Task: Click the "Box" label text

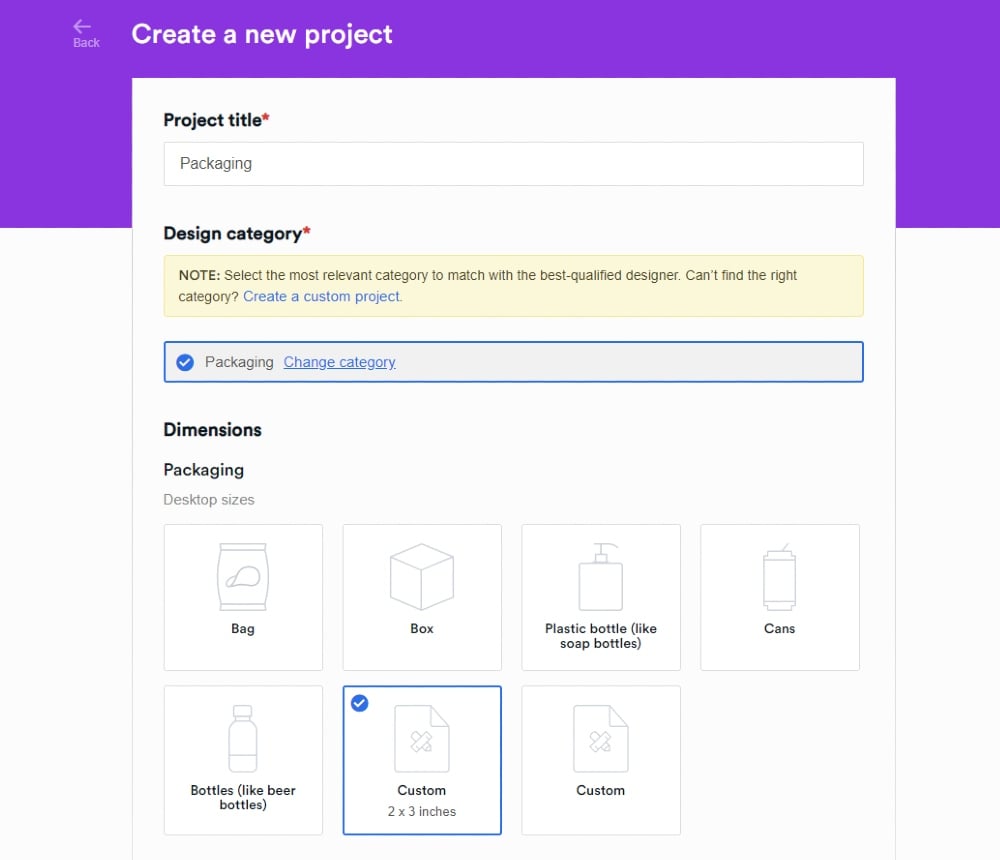Action: pyautogui.click(x=422, y=629)
